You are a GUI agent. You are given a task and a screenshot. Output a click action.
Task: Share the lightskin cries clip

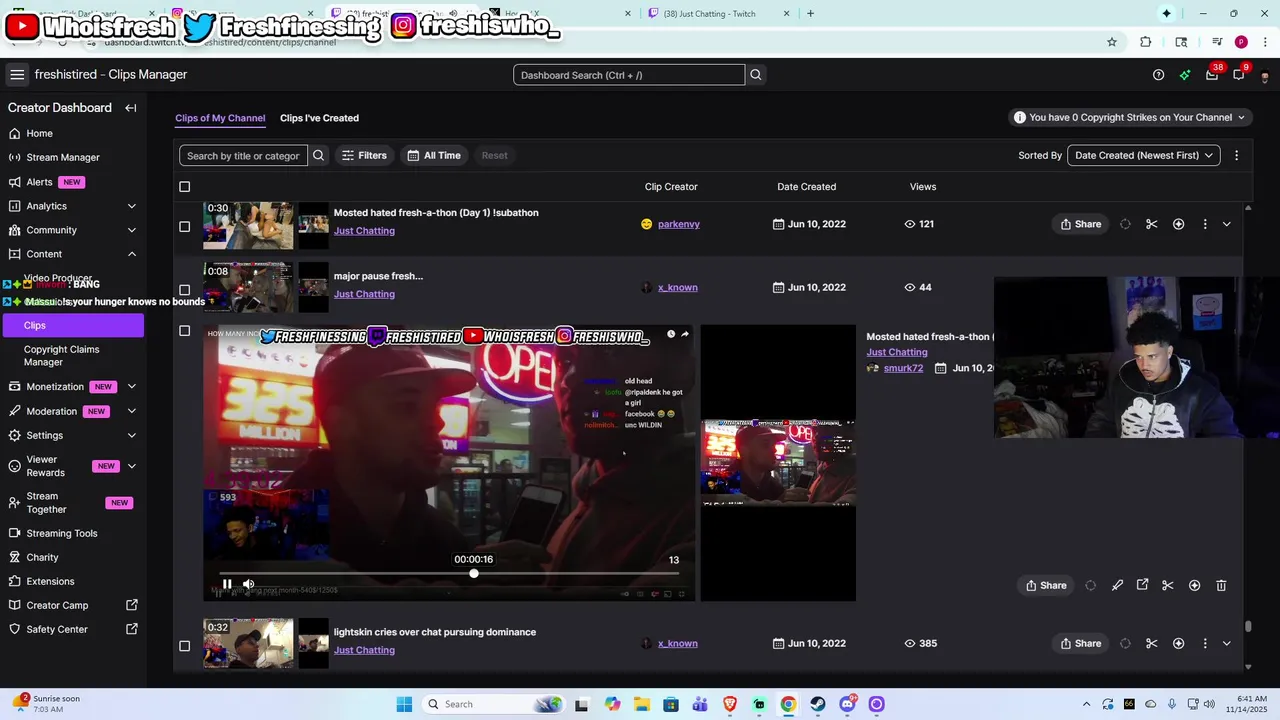[x=1080, y=643]
